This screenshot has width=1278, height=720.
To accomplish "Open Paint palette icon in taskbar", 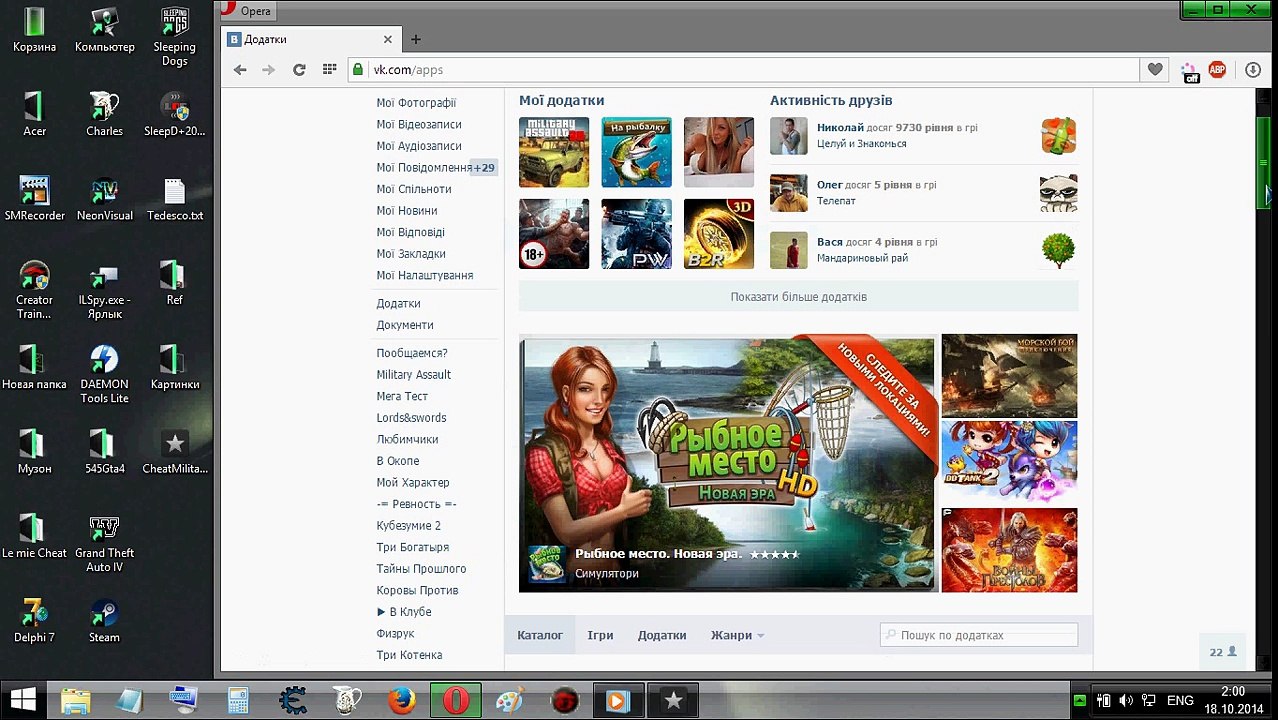I will [x=510, y=701].
